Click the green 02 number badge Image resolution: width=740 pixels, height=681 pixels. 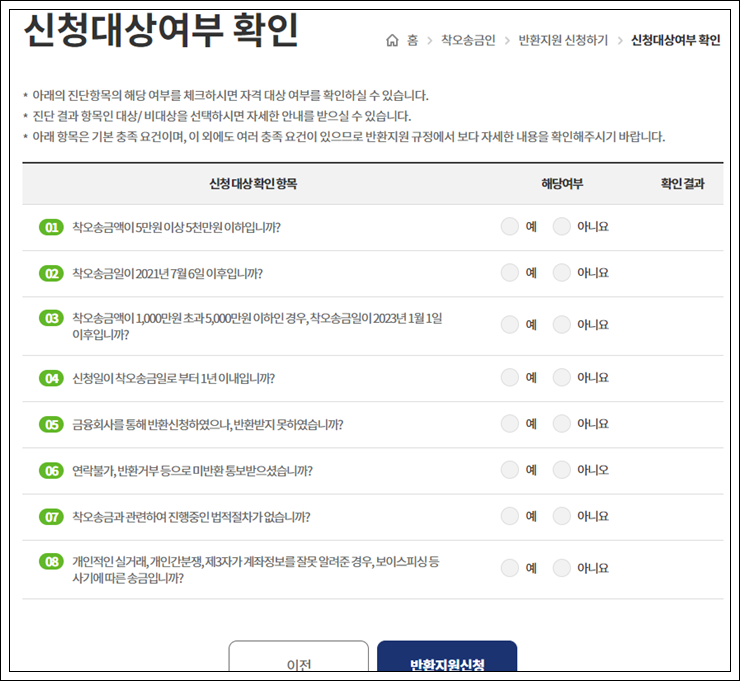[51, 274]
